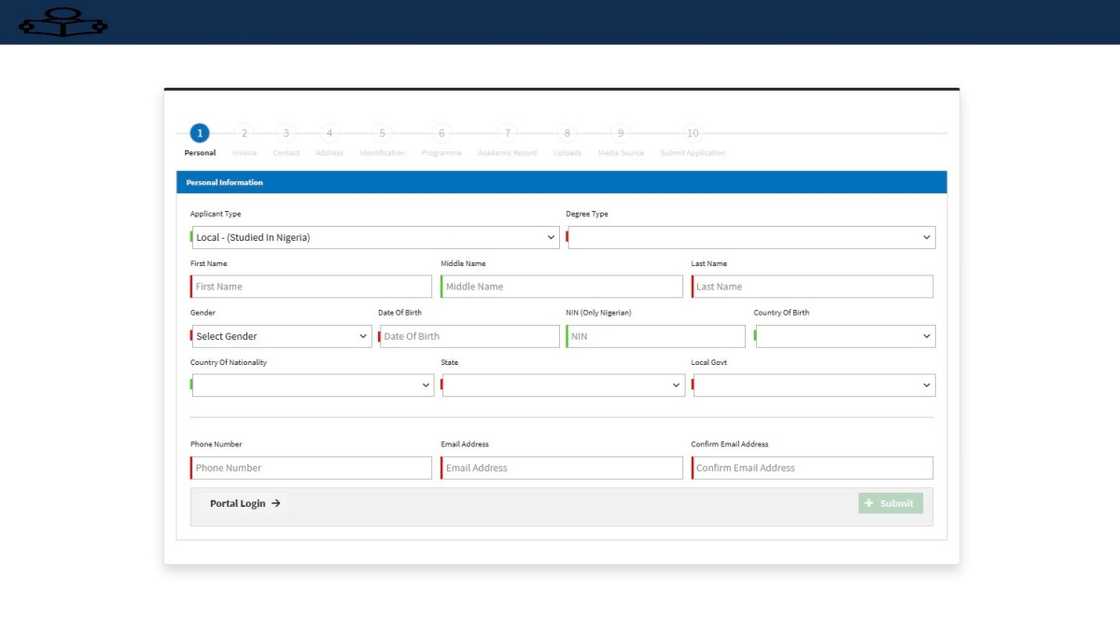Go to the Contact step tab
This screenshot has width=1120, height=631.
point(286,153)
